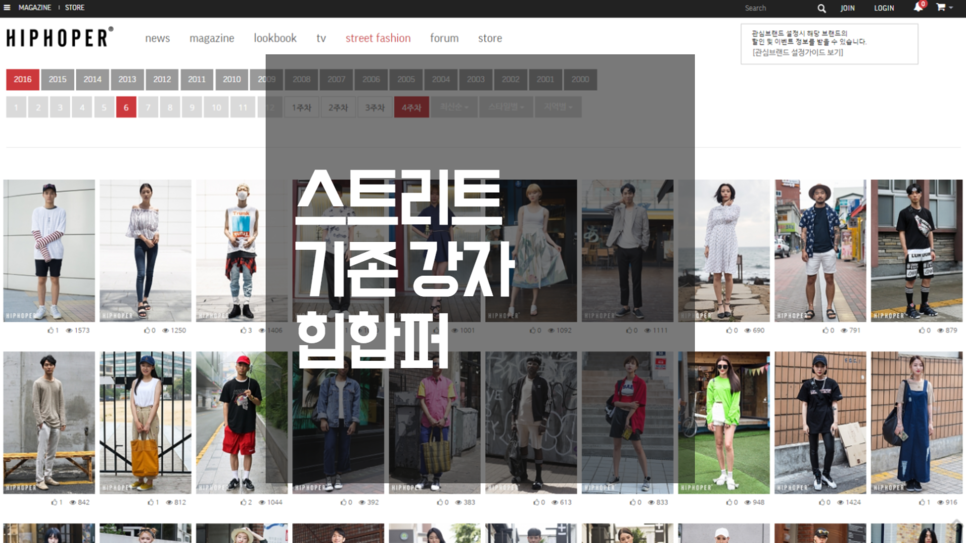Go to the store nav item
Viewport: 966px width, 543px height.
[490, 38]
